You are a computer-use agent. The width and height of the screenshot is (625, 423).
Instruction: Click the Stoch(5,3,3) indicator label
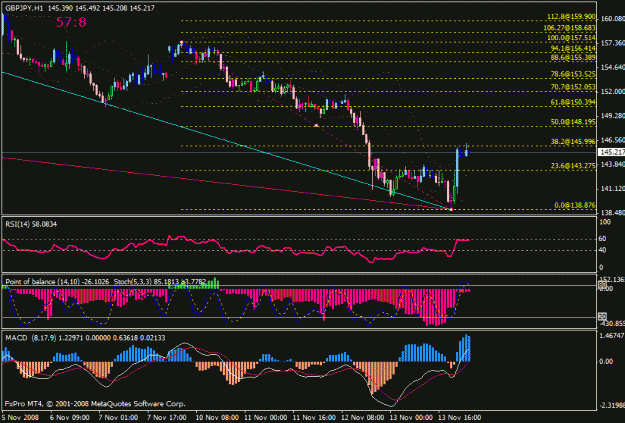159,282
